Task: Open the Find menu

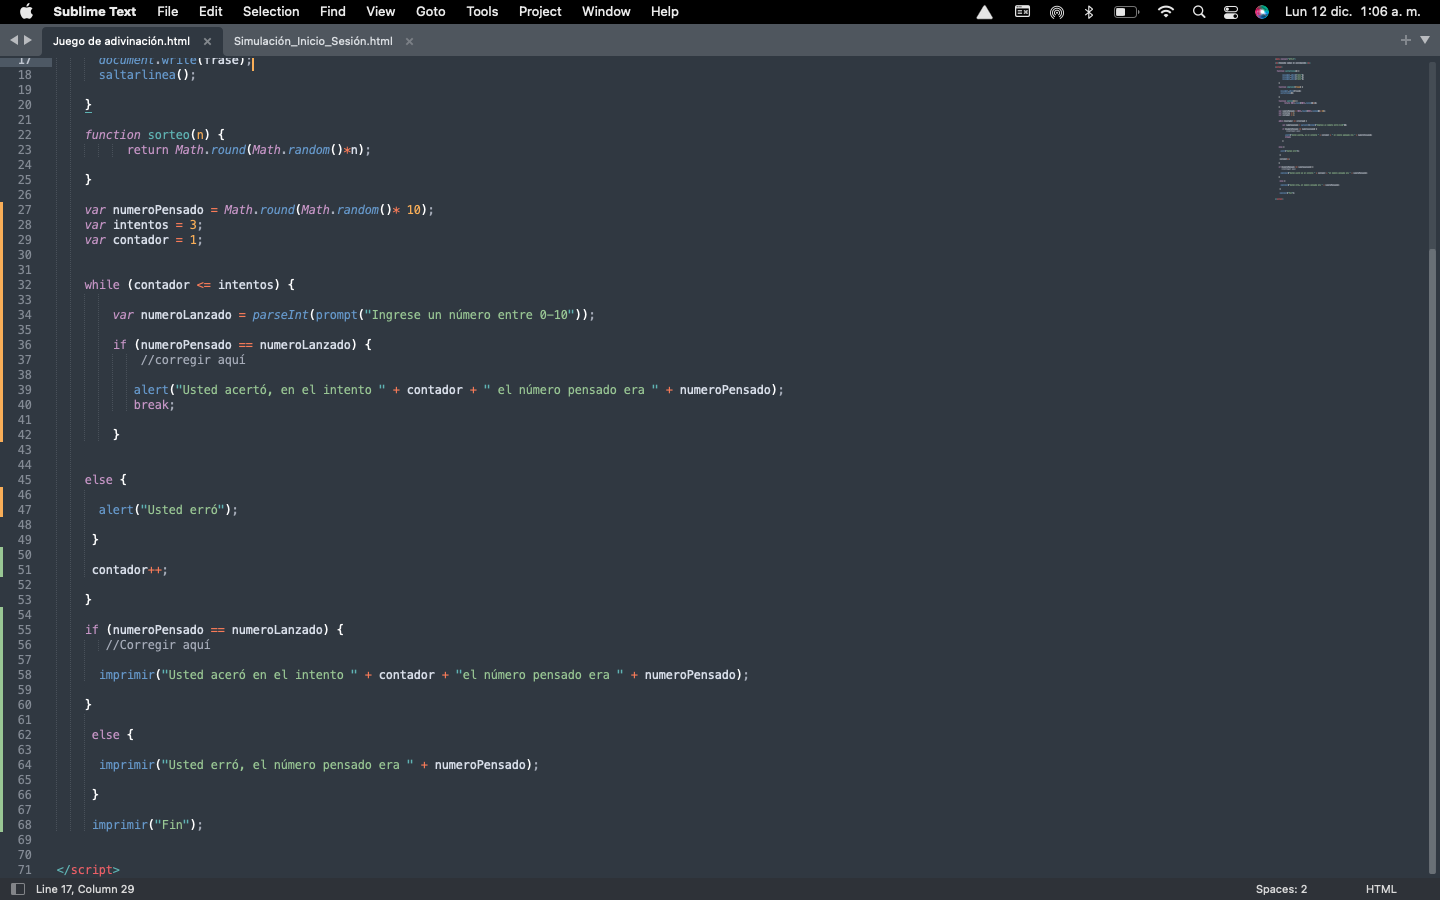Action: click(333, 12)
